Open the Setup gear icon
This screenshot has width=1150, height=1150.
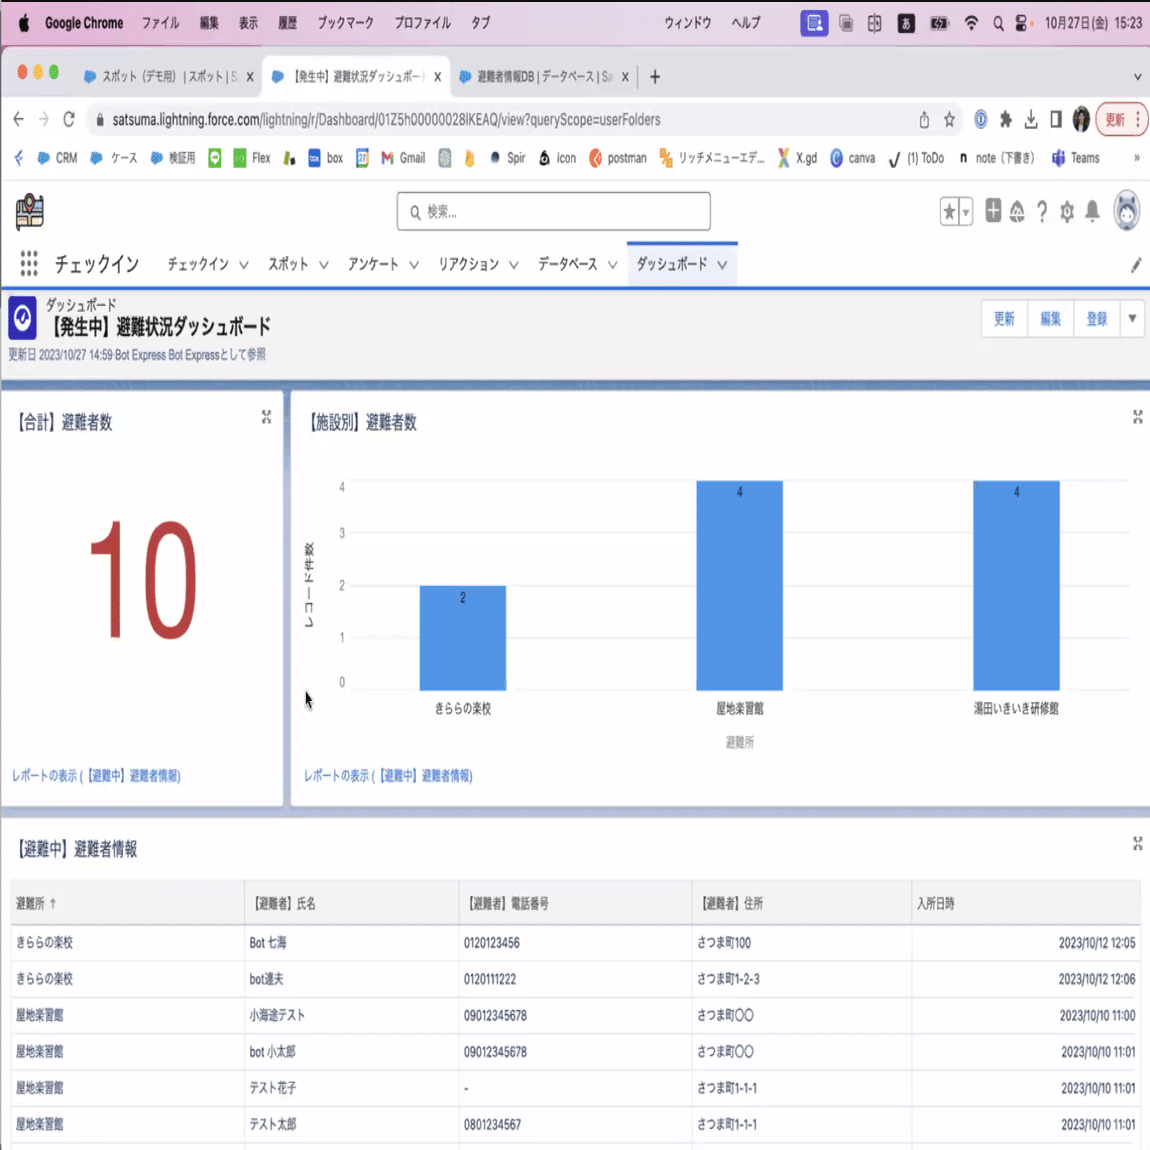pyautogui.click(x=1067, y=212)
